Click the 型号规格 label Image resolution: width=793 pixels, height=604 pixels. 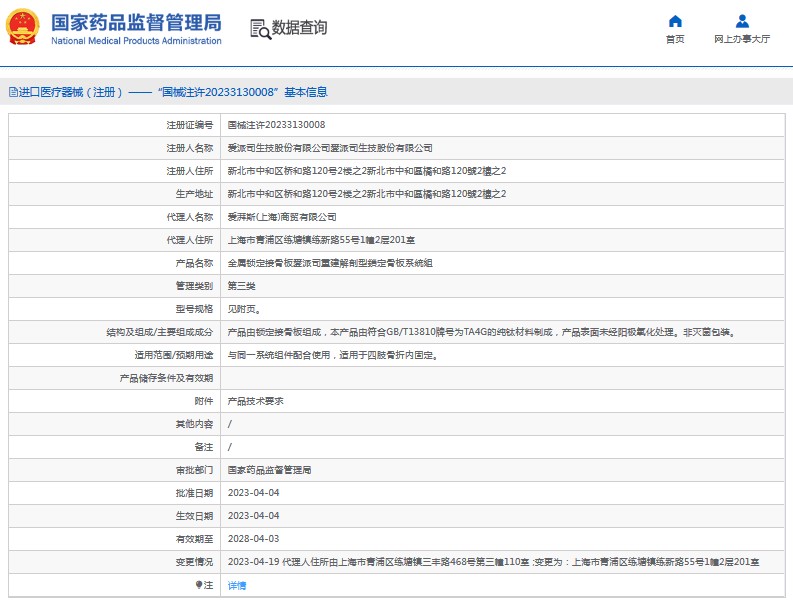[194, 309]
